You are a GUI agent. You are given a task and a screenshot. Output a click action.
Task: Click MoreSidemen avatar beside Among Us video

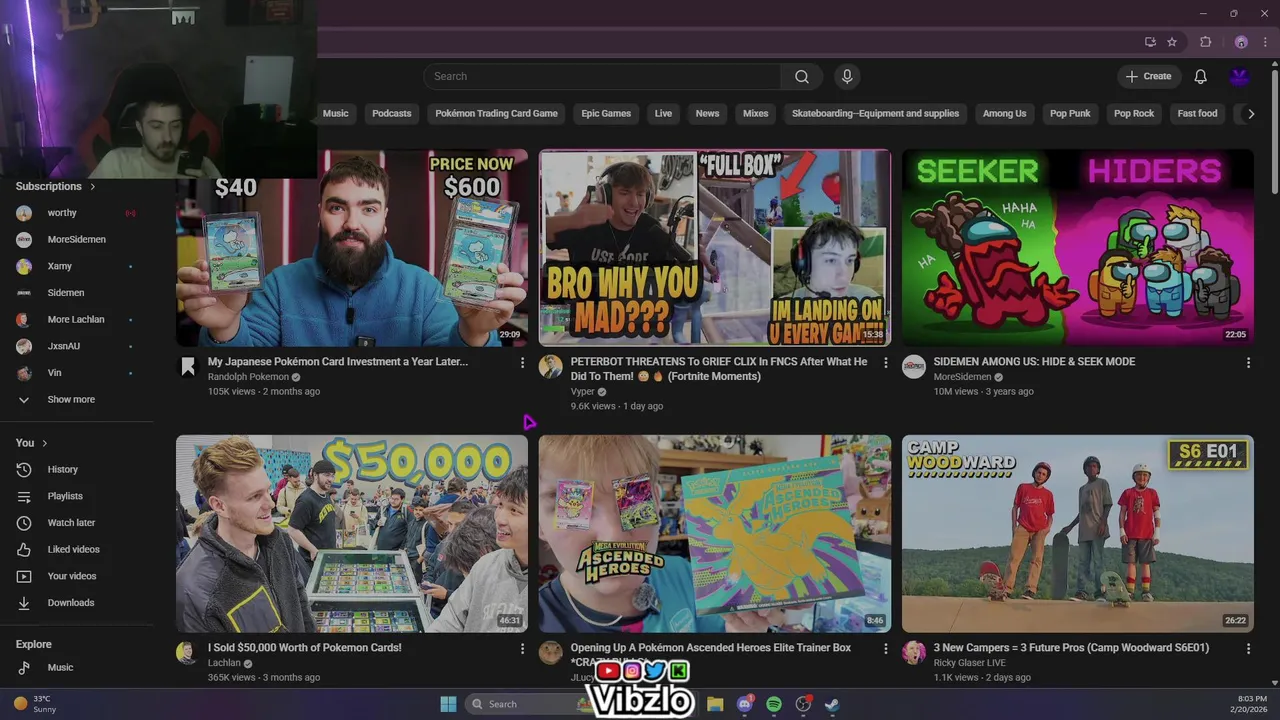(x=914, y=366)
